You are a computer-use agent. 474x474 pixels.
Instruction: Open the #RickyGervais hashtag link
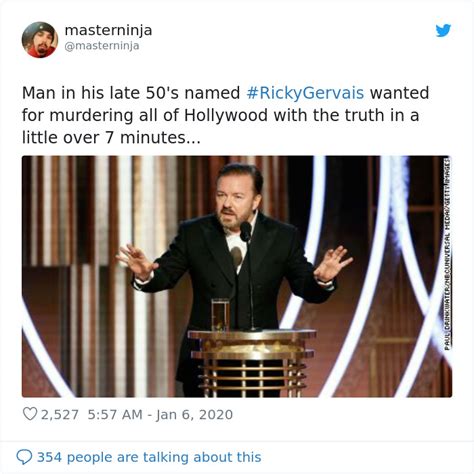(x=305, y=93)
